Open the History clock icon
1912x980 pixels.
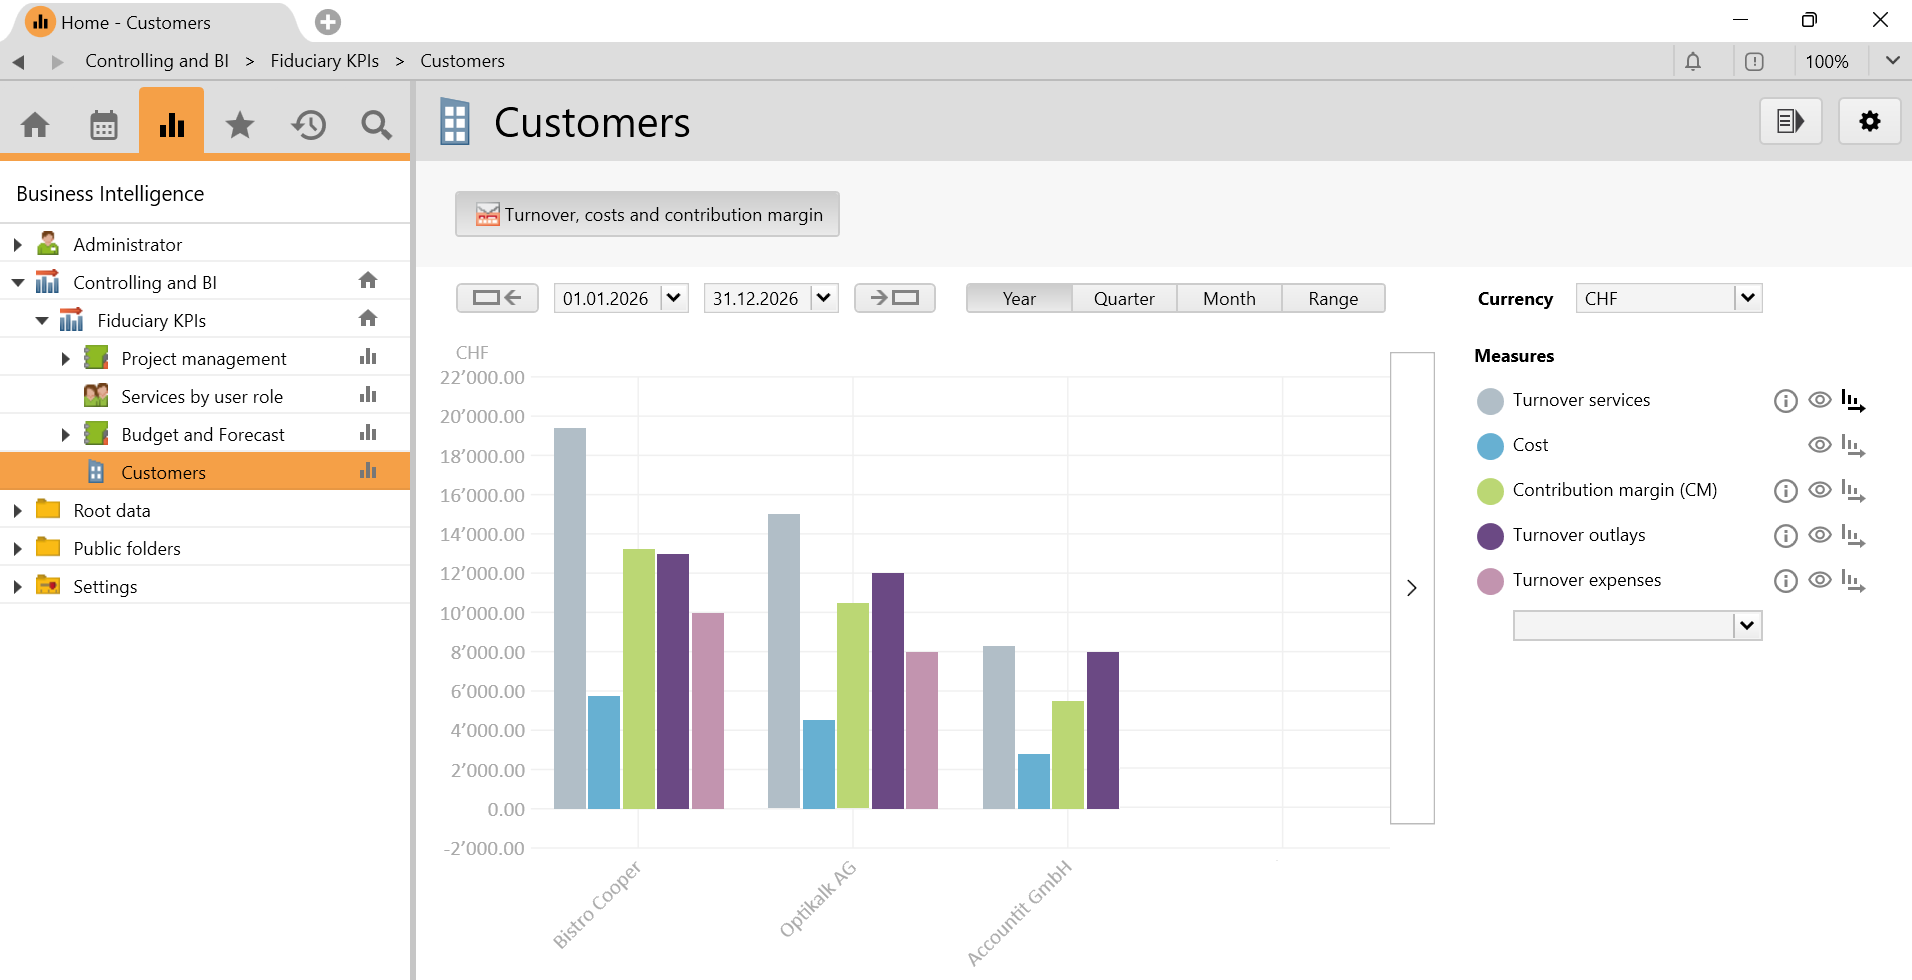tap(308, 125)
